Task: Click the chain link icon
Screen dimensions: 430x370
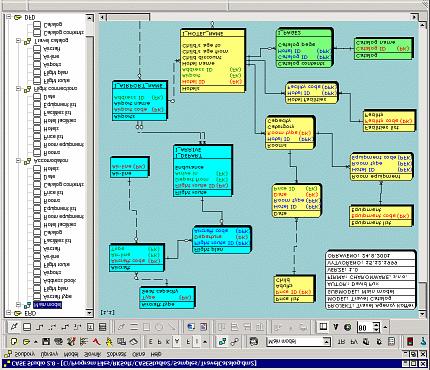Action: 235,342
